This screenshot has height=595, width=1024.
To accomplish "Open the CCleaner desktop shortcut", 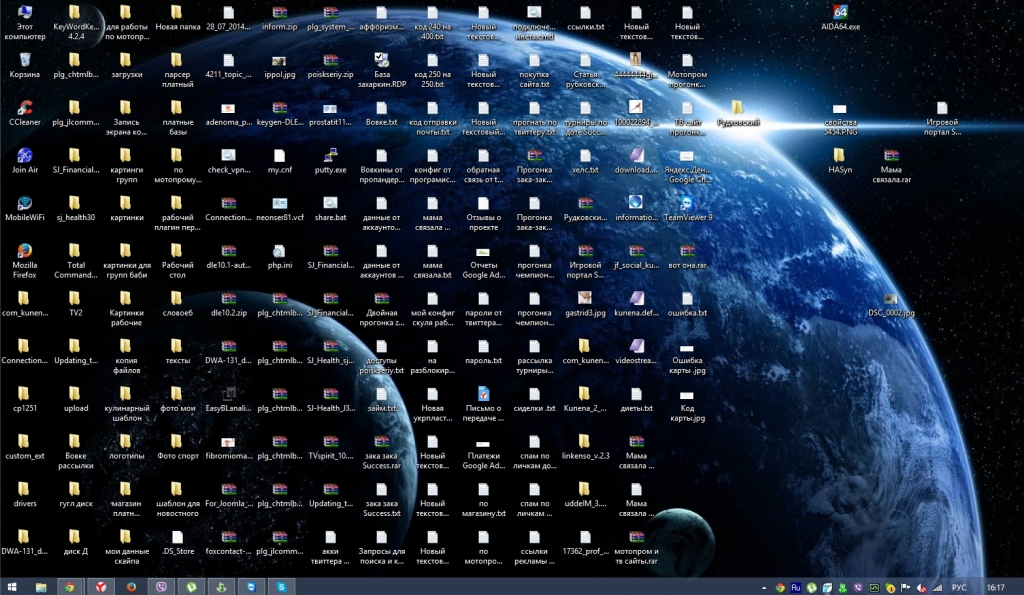I will pos(24,109).
